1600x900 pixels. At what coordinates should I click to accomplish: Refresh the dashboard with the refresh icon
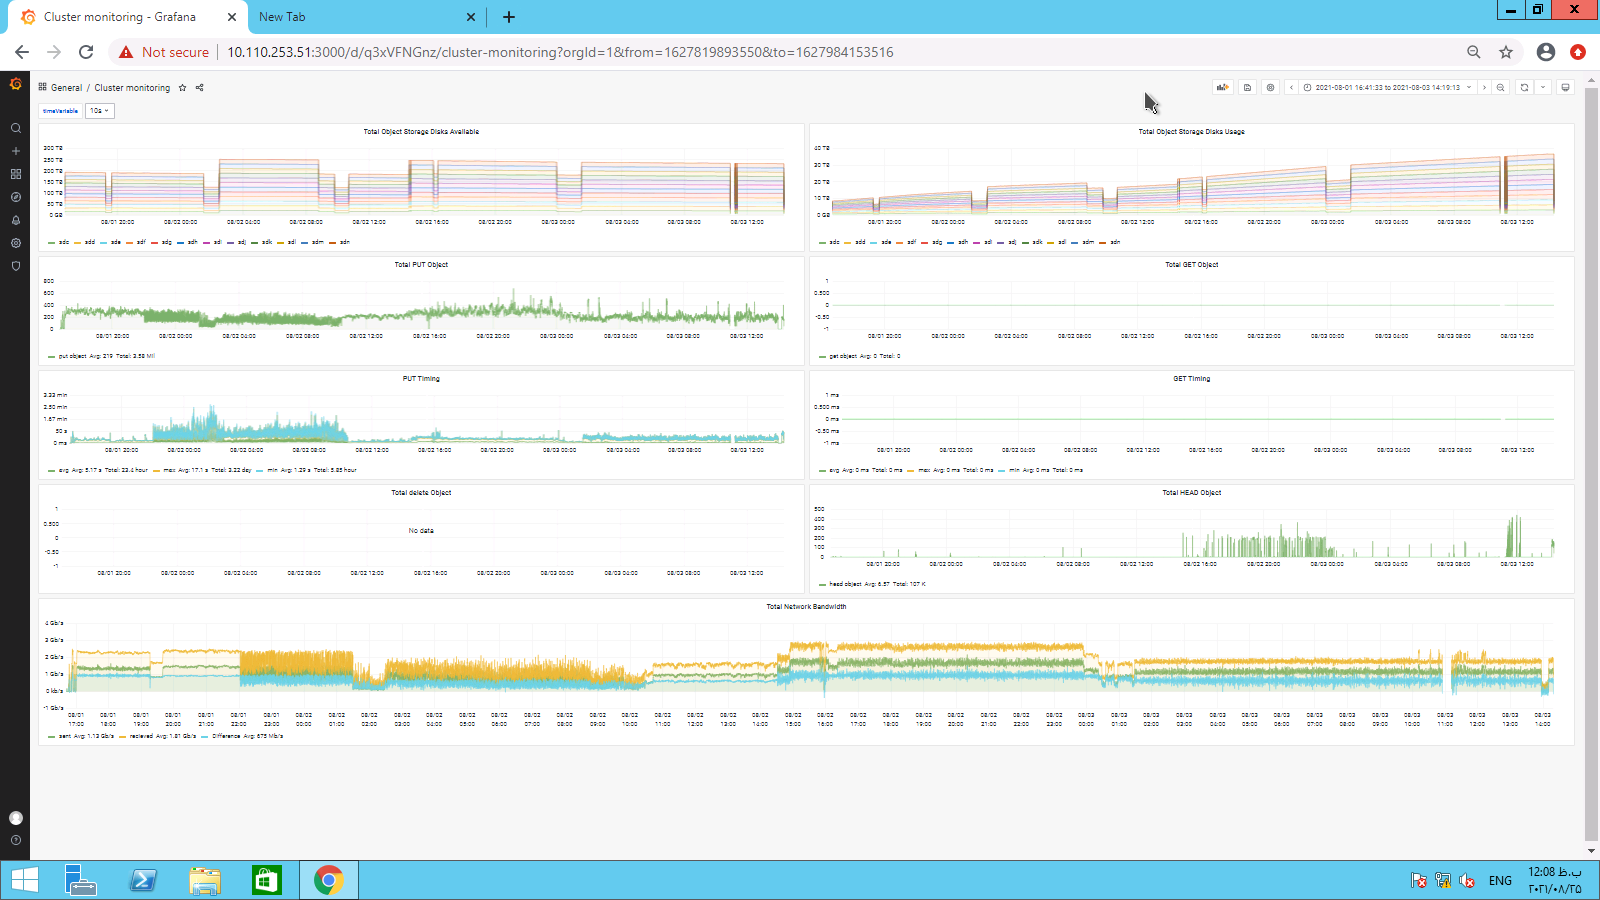pos(1524,88)
